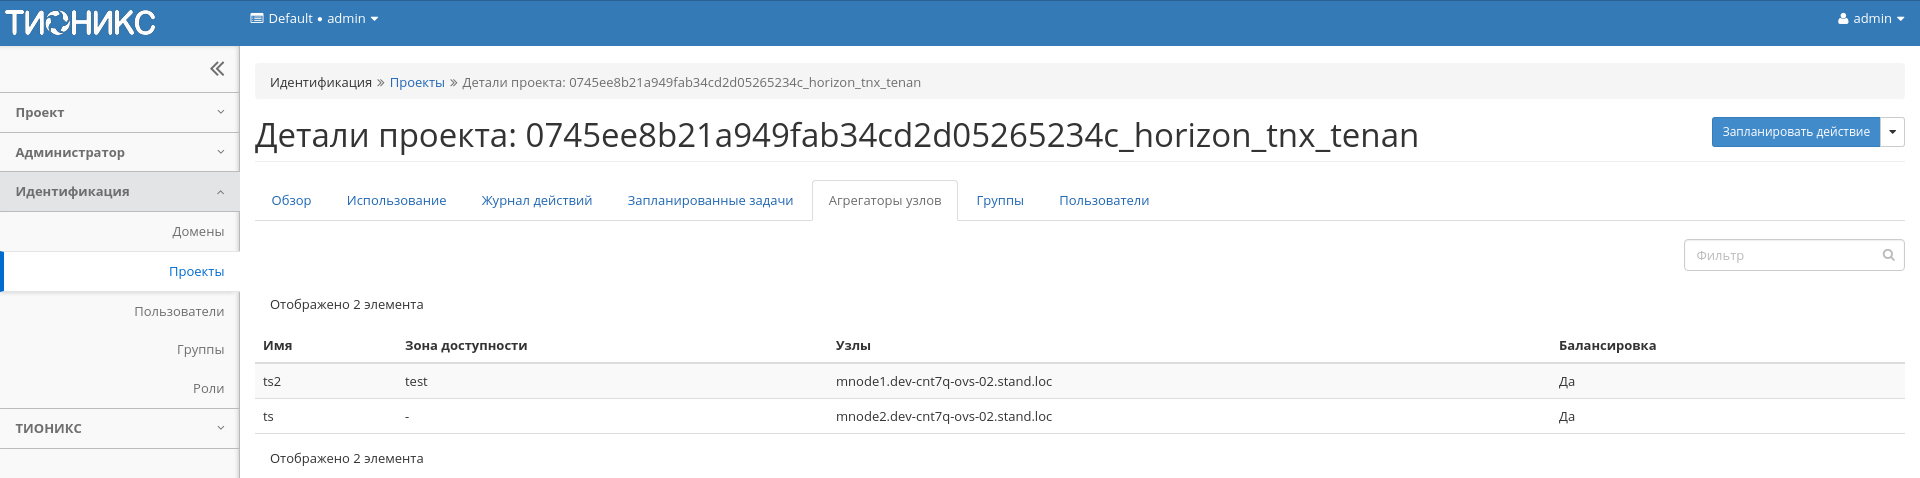Expand the Проект sidebar section
The image size is (1920, 478).
pos(119,113)
